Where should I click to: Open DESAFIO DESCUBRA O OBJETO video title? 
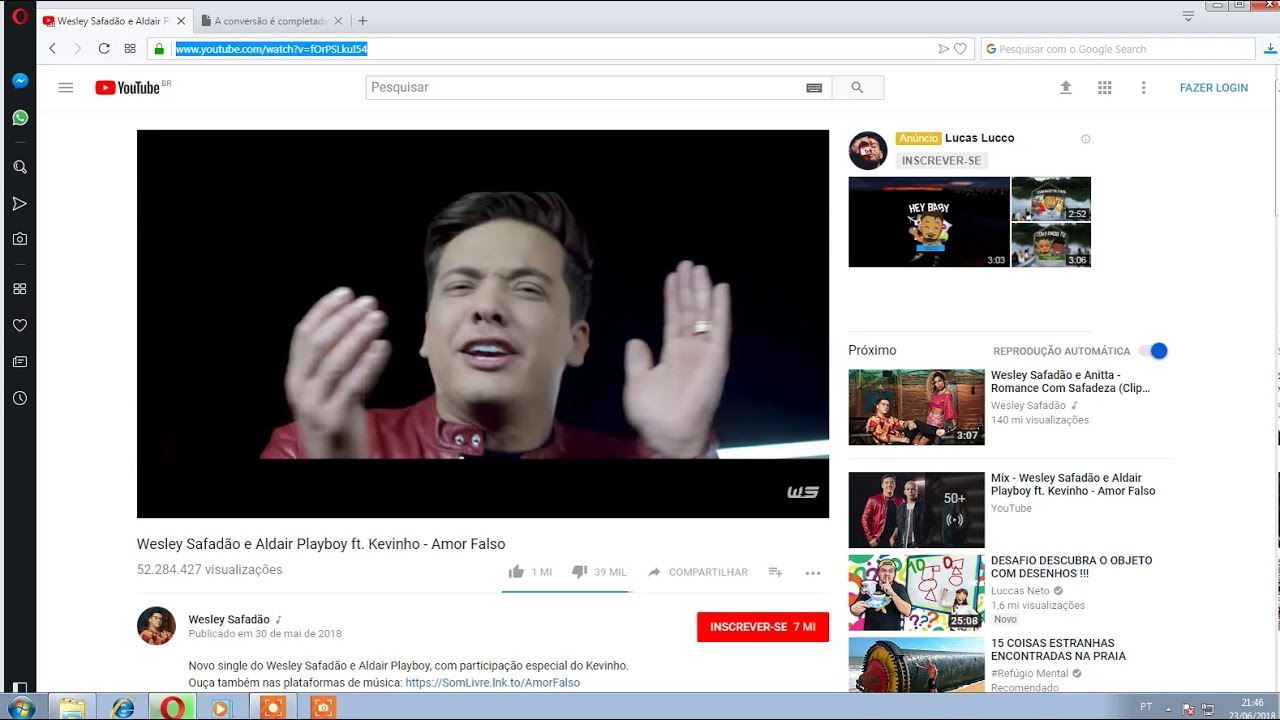pos(1072,567)
